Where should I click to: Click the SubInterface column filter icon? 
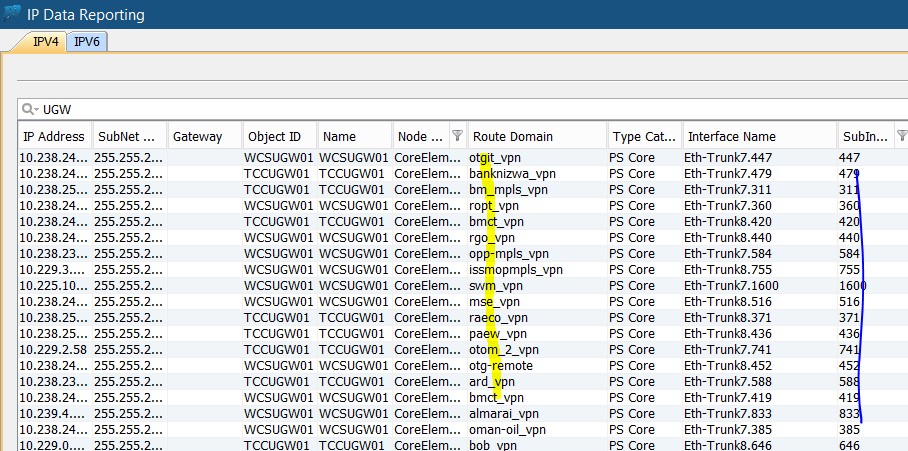coord(901,136)
